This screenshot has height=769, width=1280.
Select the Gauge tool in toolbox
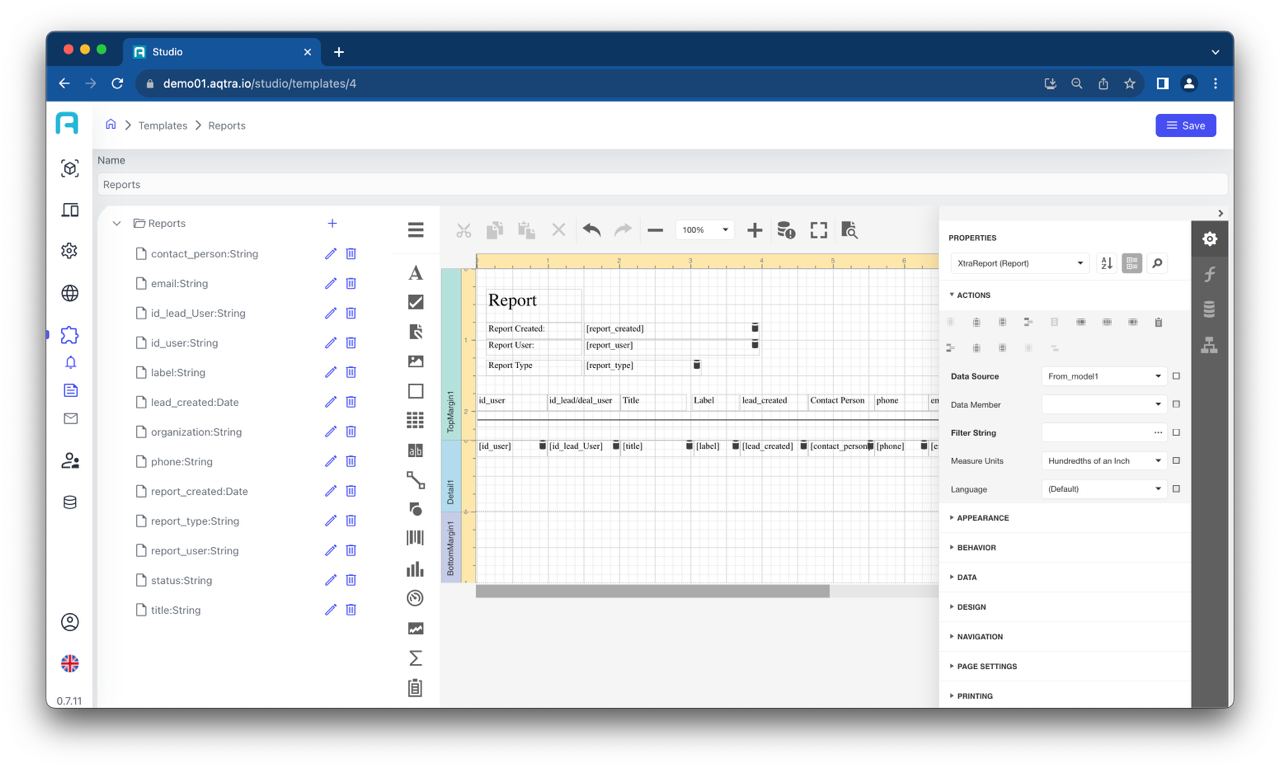click(x=416, y=598)
